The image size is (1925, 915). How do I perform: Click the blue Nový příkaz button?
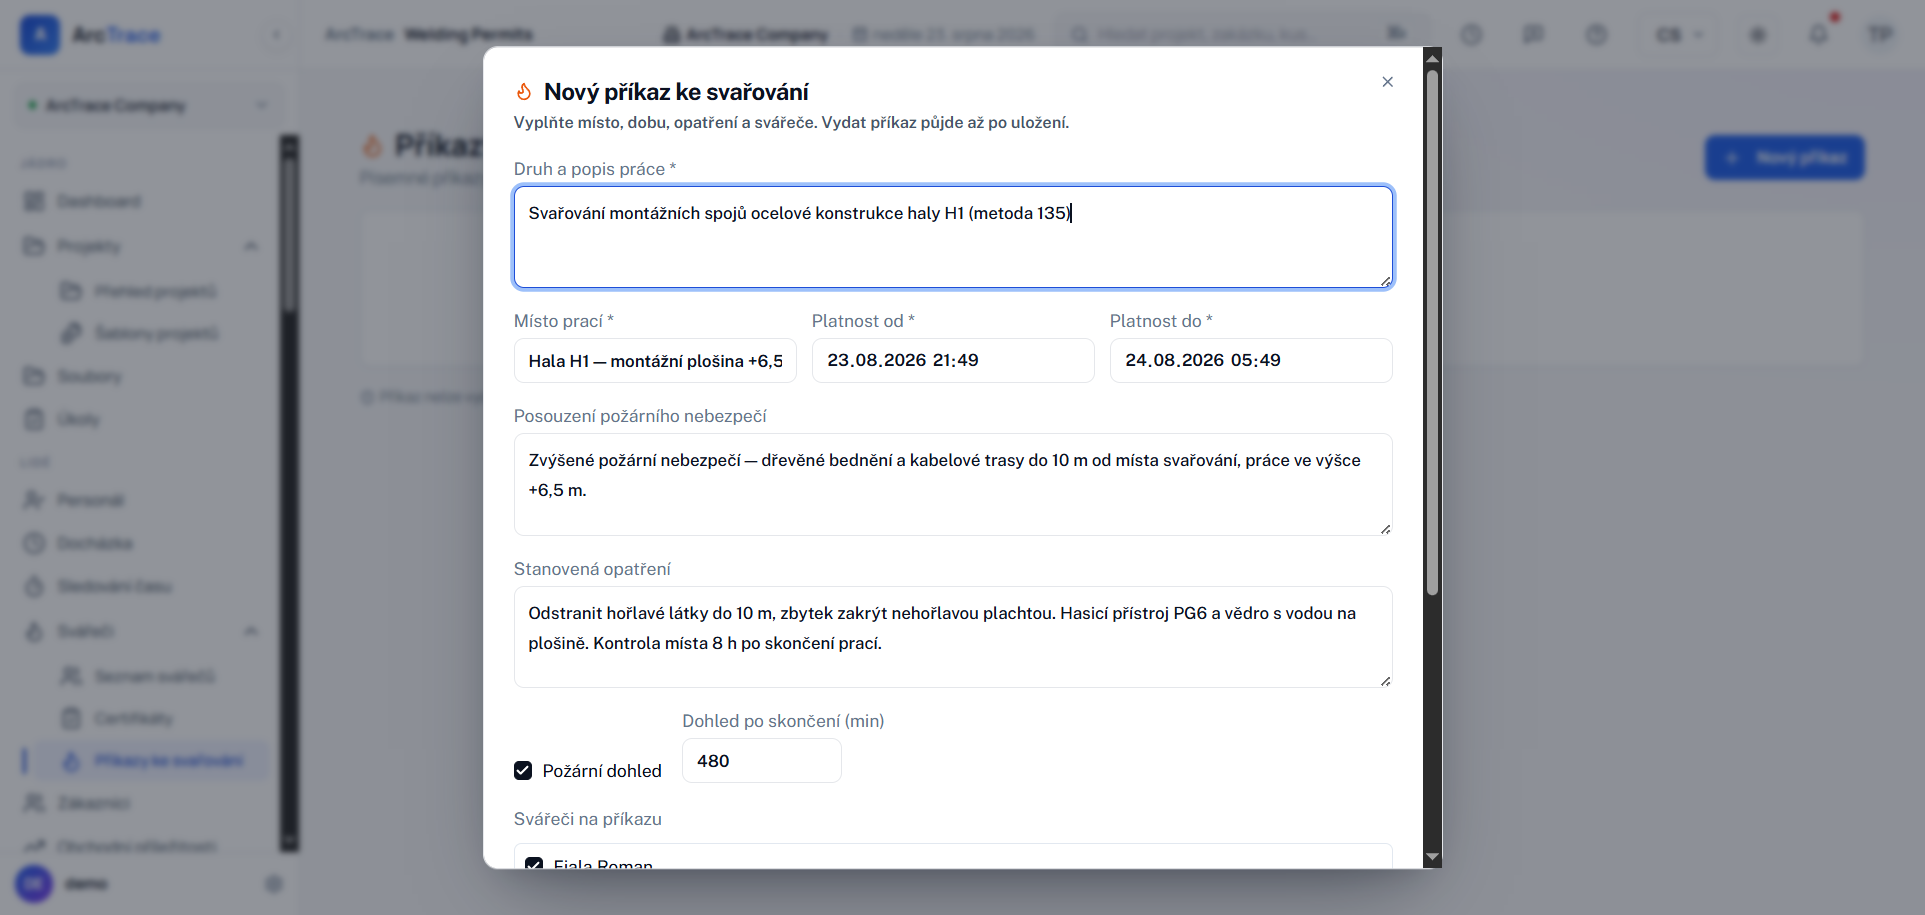[1785, 158]
